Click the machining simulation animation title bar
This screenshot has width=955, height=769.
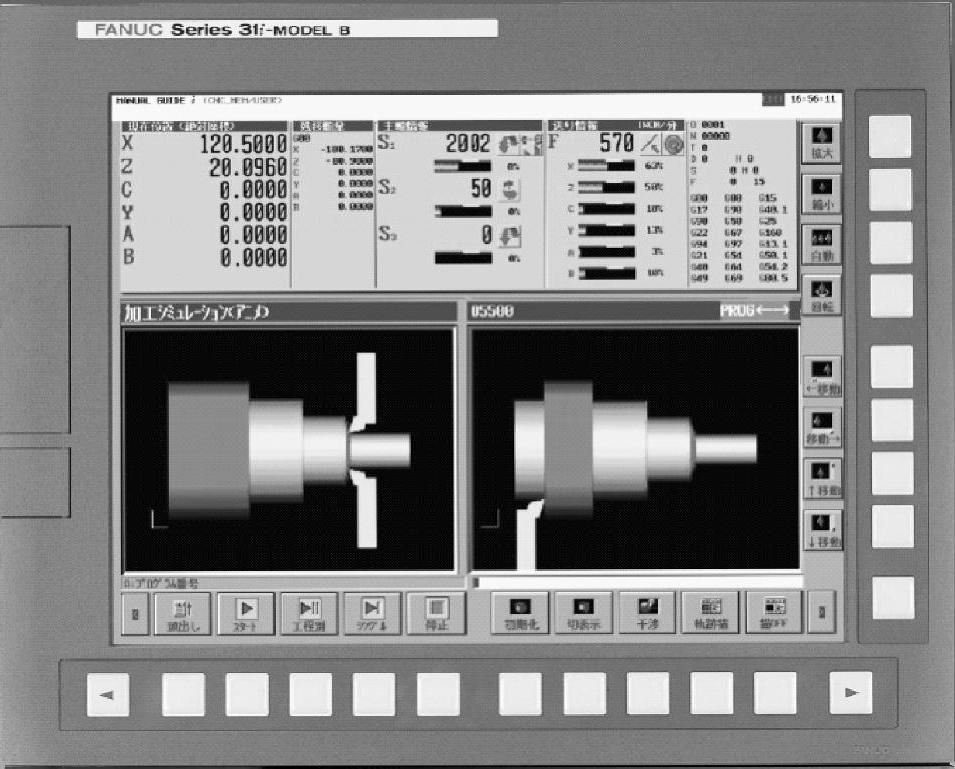pyautogui.click(x=289, y=312)
